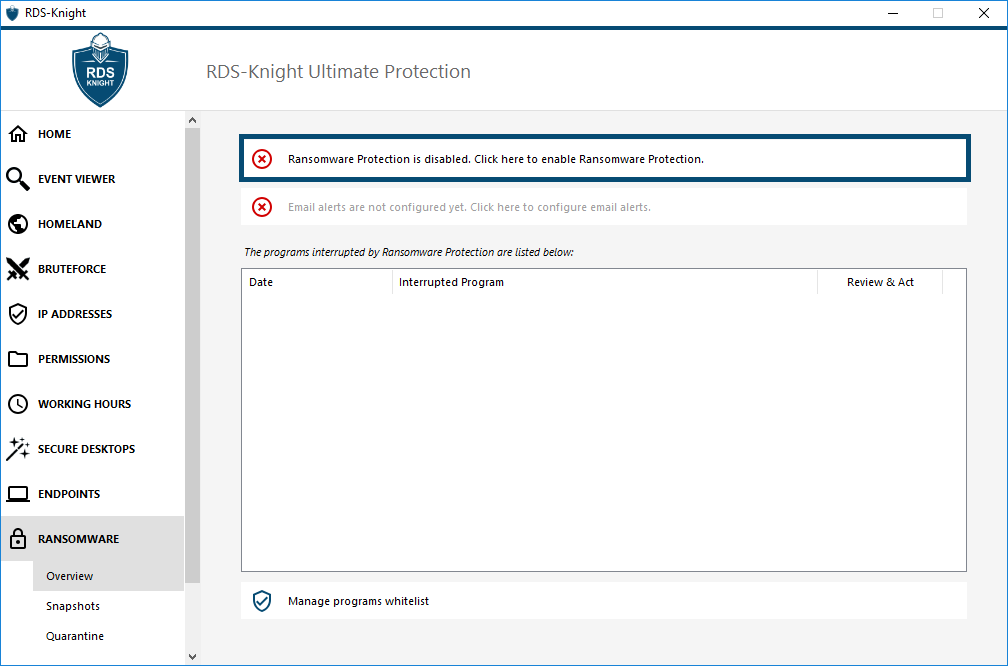
Task: Open BRUTEFORCE settings
Action: pyautogui.click(x=93, y=269)
